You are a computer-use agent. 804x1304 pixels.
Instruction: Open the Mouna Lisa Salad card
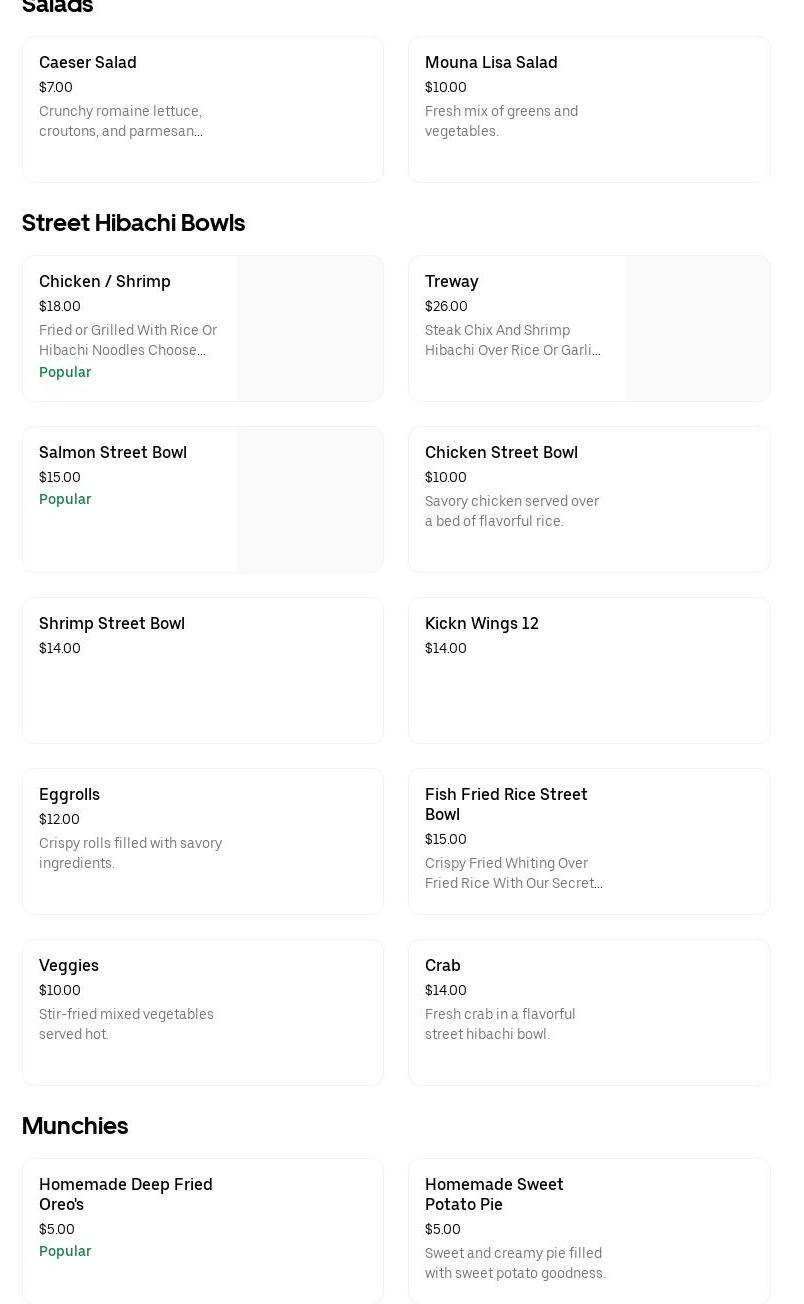589,109
